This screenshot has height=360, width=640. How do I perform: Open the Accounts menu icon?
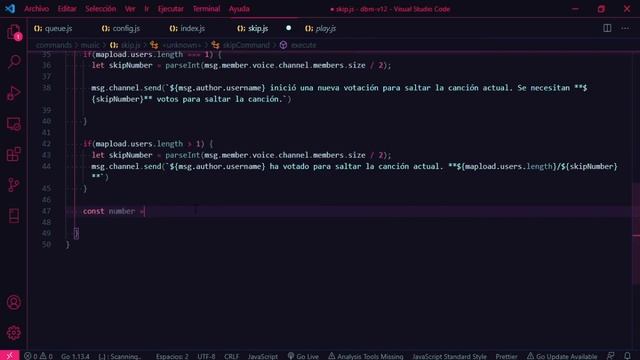[13, 302]
